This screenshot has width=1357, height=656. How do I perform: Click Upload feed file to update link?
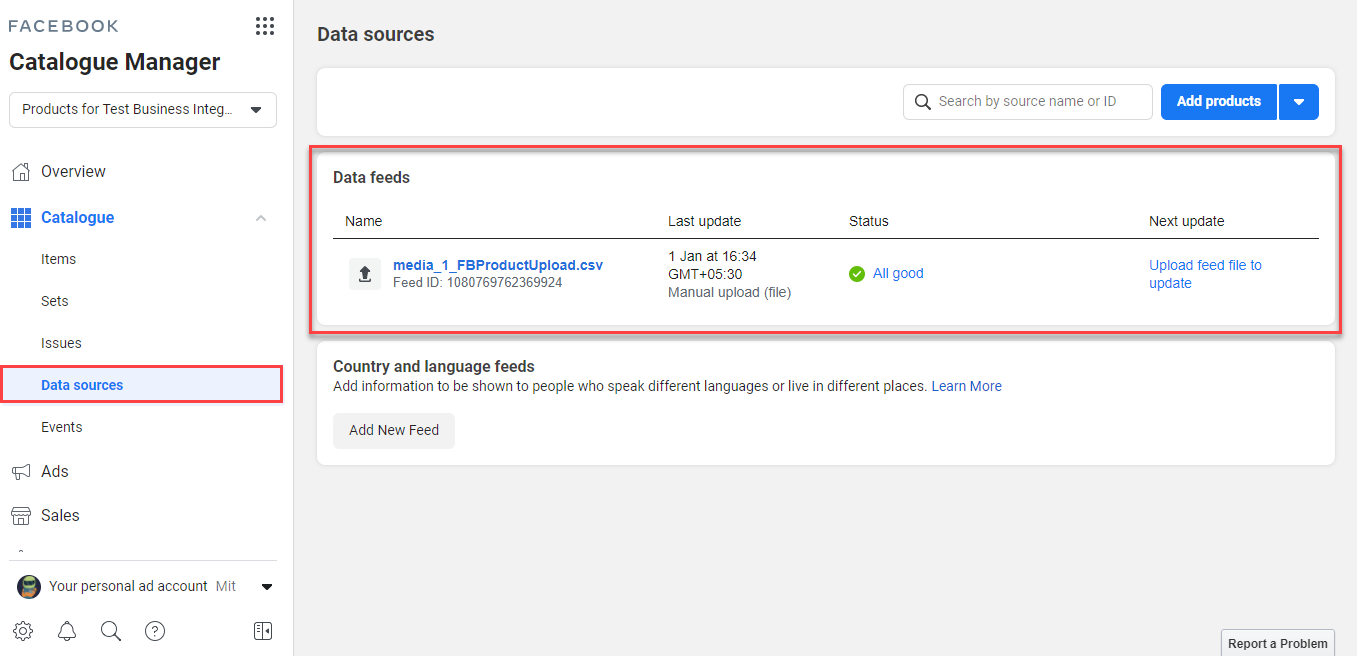pyautogui.click(x=1205, y=274)
